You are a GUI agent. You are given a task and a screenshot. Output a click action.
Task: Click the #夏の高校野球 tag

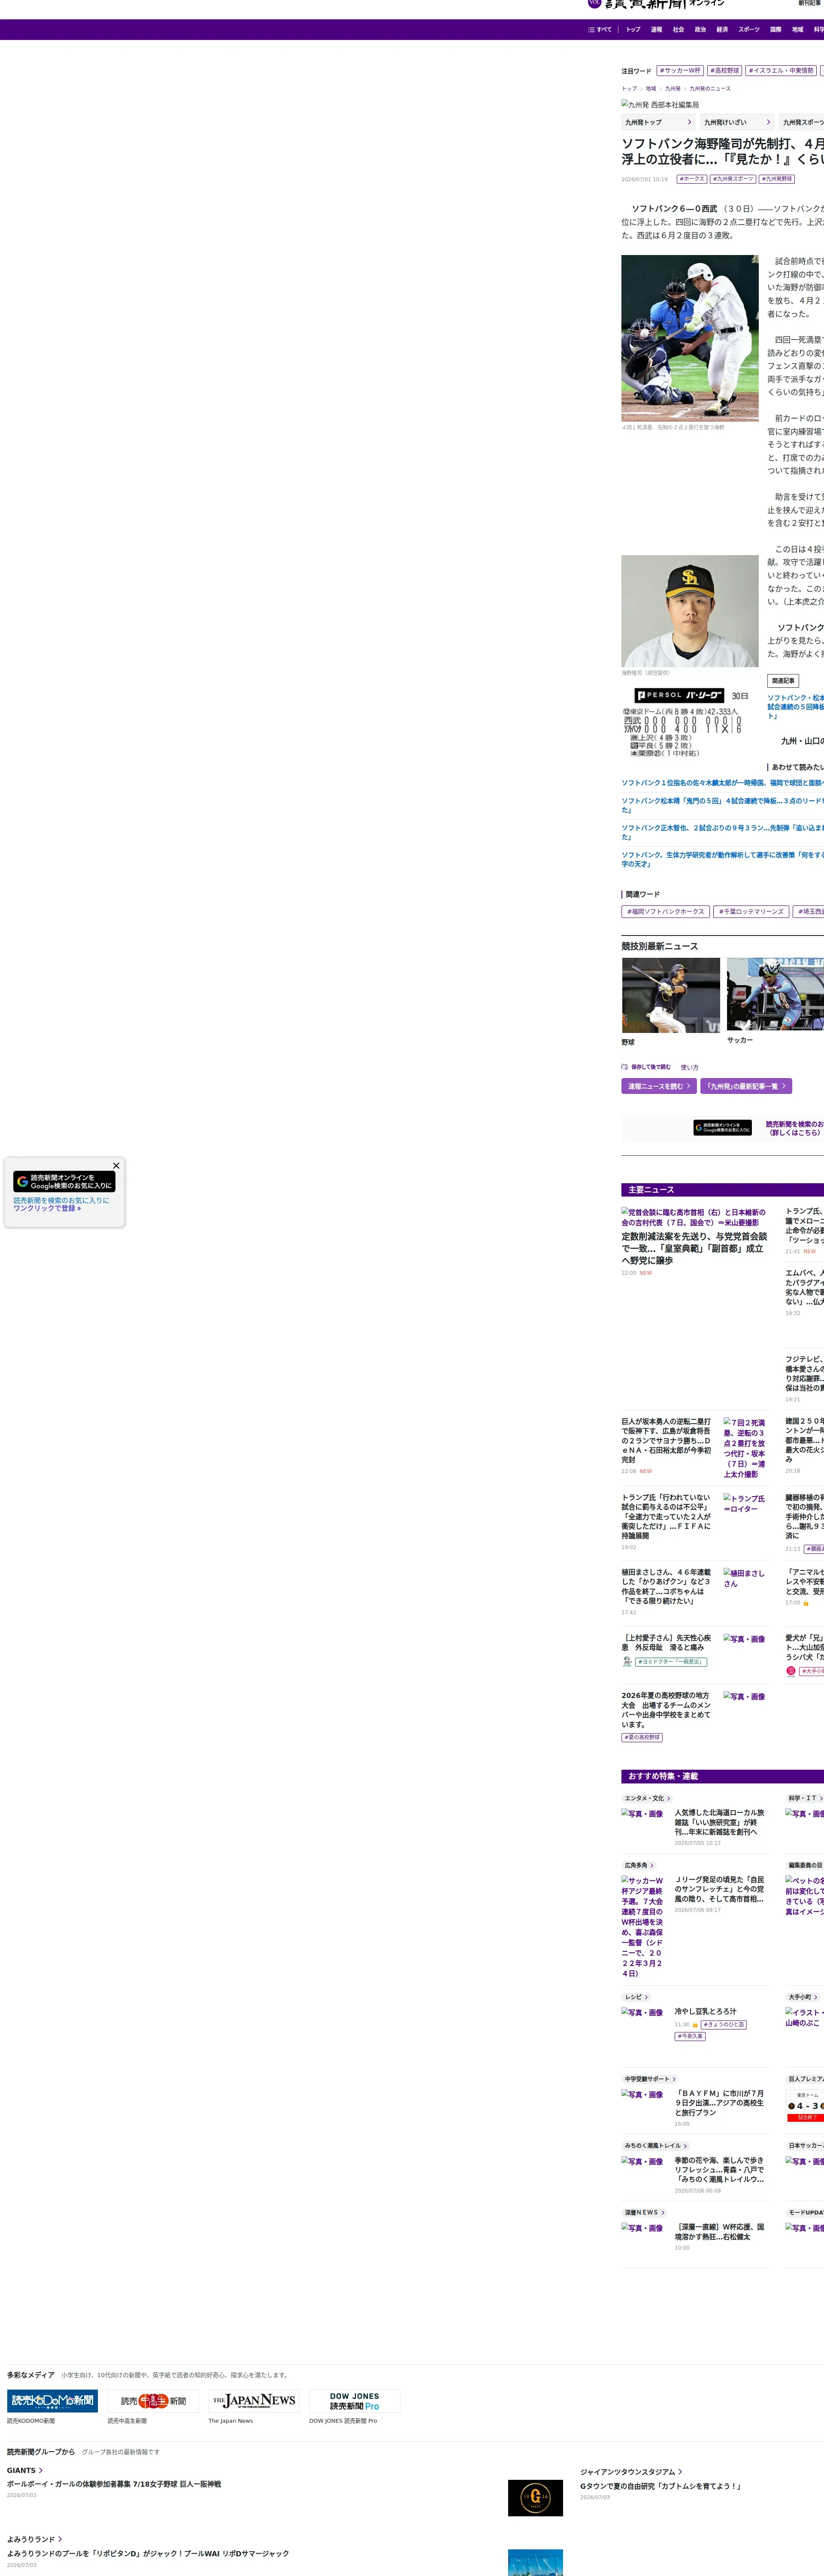pyautogui.click(x=642, y=1737)
